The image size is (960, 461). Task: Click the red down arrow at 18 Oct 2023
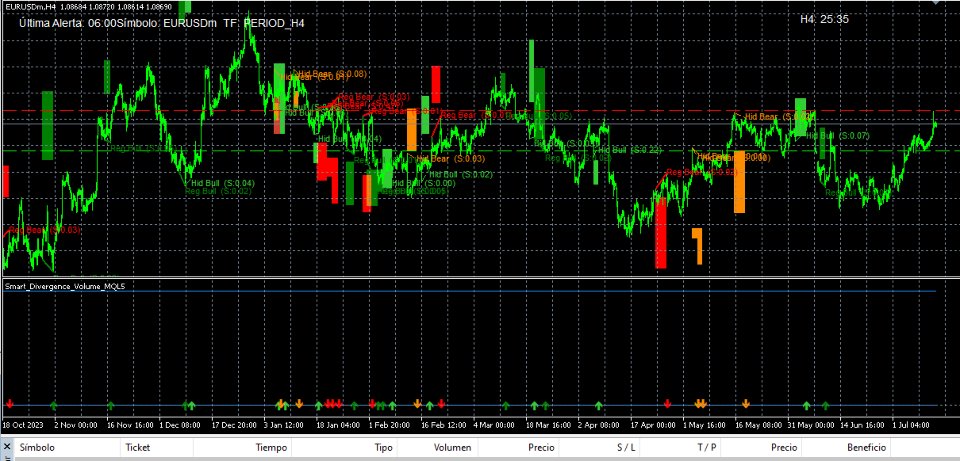[x=9, y=403]
